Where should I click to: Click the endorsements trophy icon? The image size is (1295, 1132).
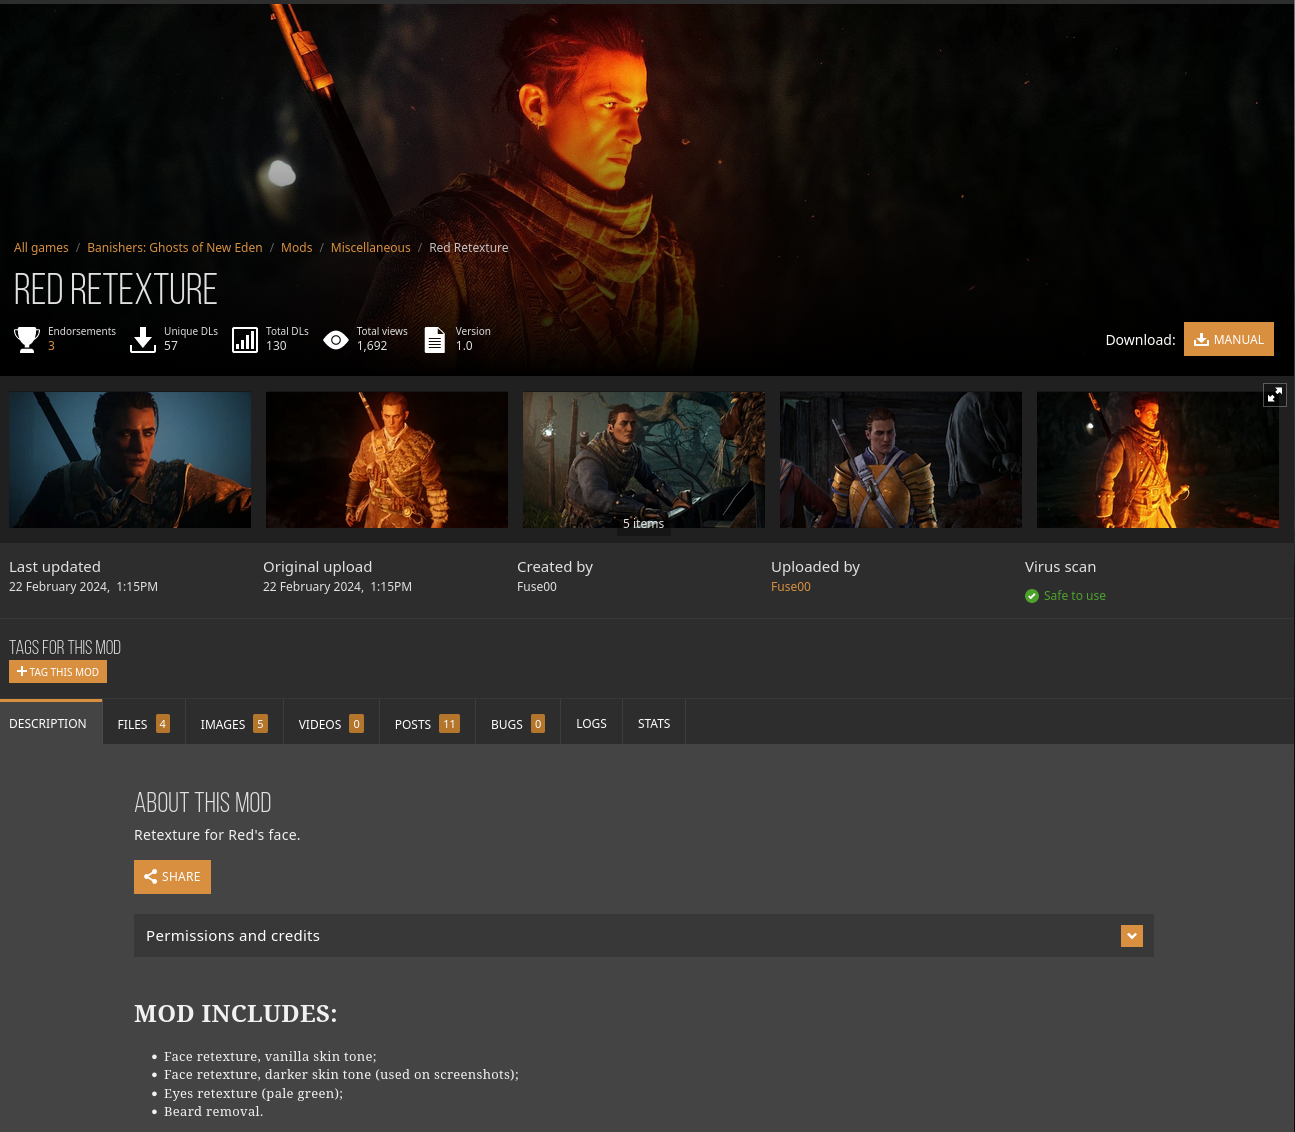pos(27,340)
